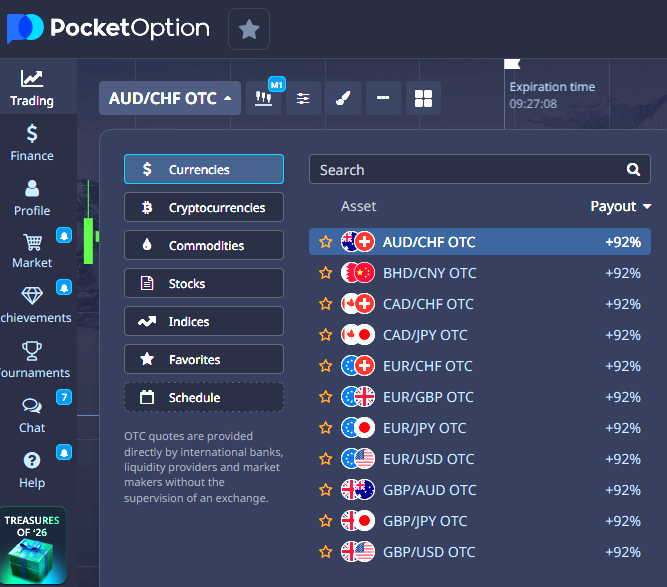The image size is (667, 587).
Task: Toggle favorite star for EUR/USD OTC
Action: pos(326,459)
